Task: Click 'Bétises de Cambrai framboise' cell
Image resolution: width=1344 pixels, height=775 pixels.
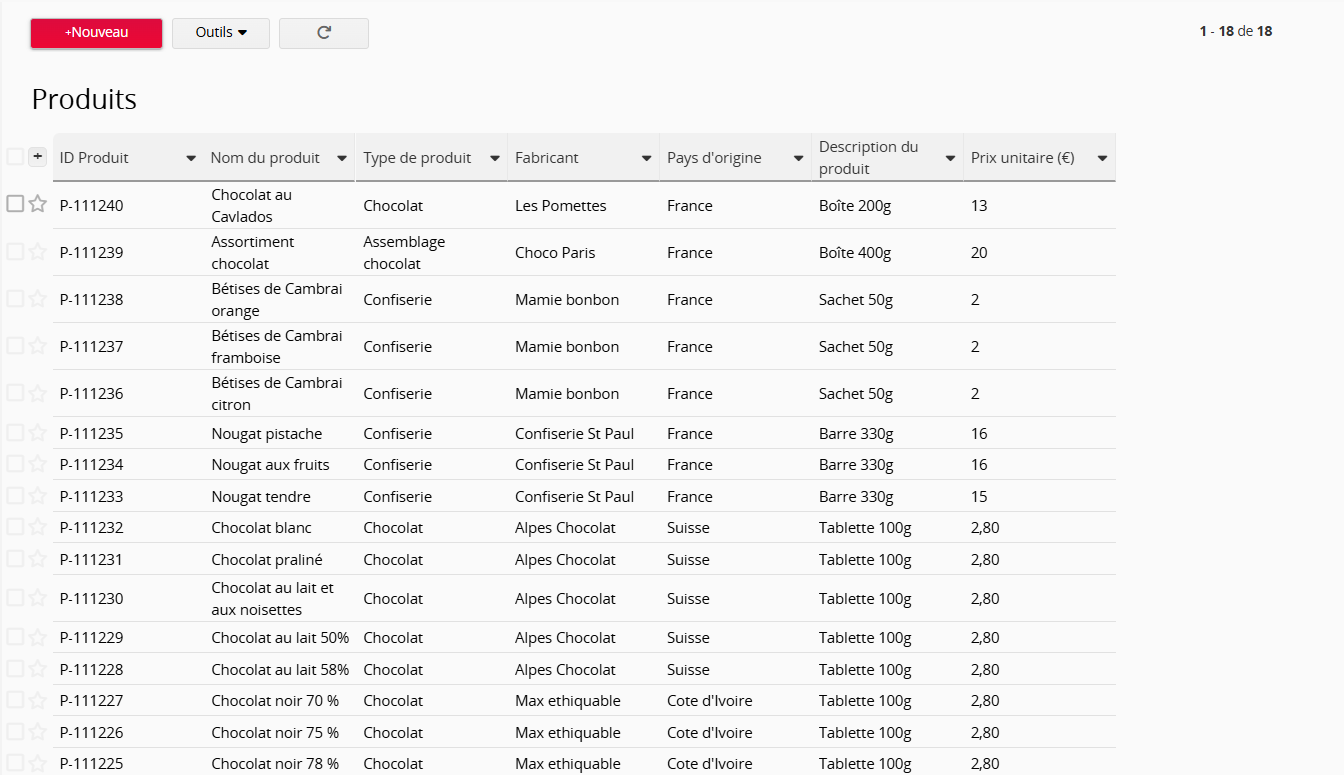Action: click(277, 347)
